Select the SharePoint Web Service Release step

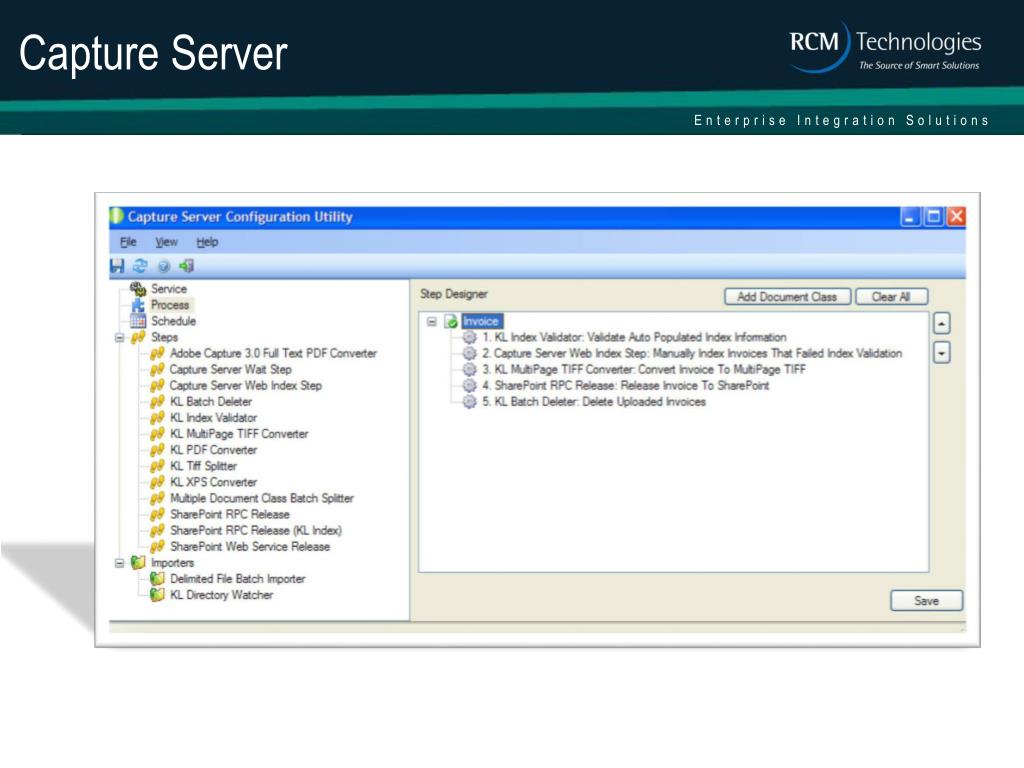[250, 547]
